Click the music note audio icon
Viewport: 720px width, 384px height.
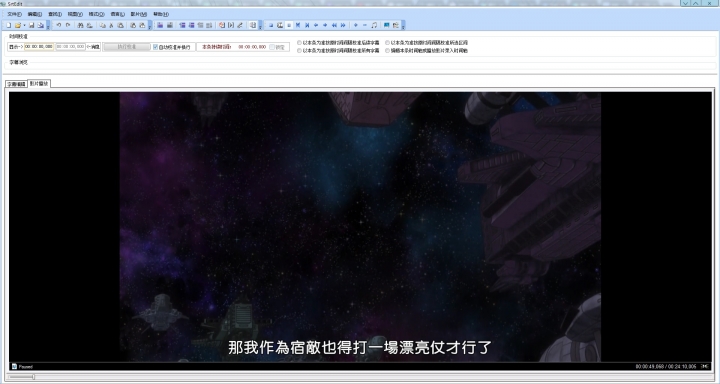tap(374, 25)
